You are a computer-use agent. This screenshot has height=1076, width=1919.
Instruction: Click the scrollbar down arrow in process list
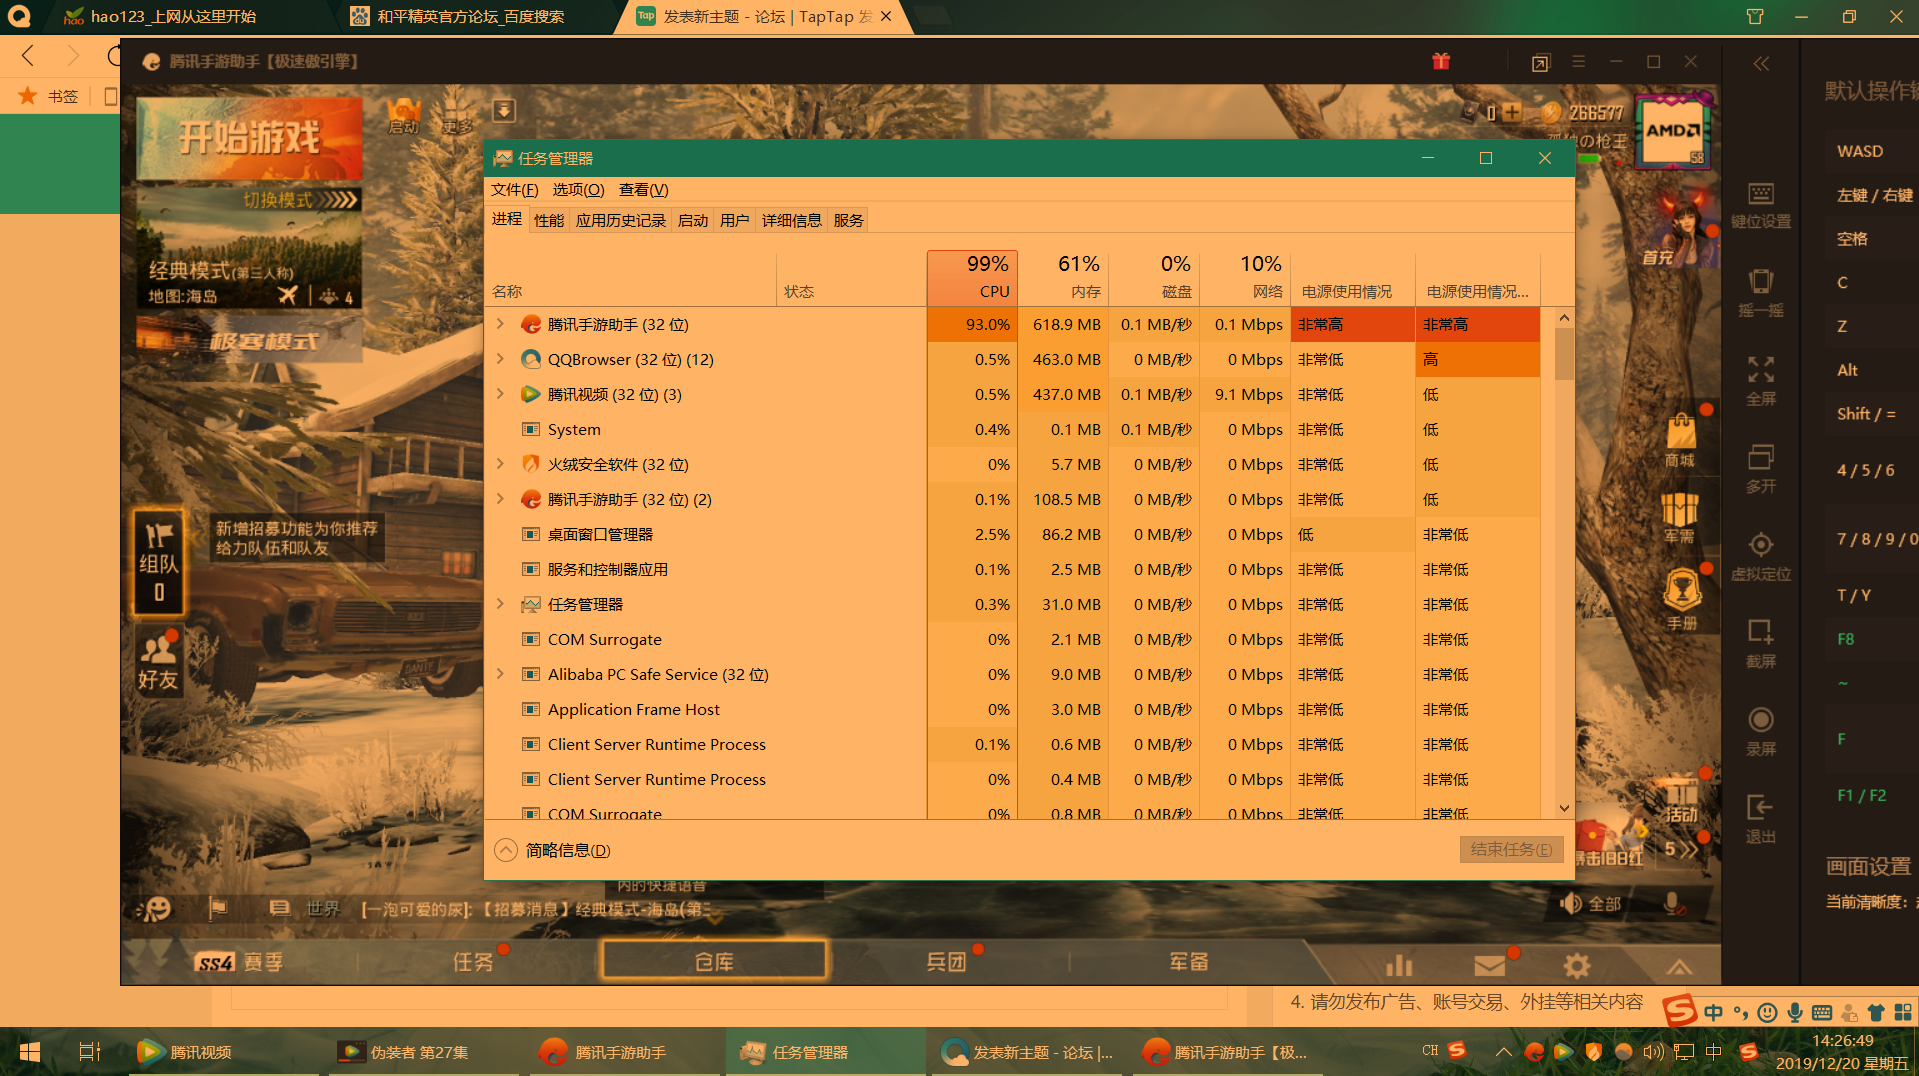pos(1564,808)
